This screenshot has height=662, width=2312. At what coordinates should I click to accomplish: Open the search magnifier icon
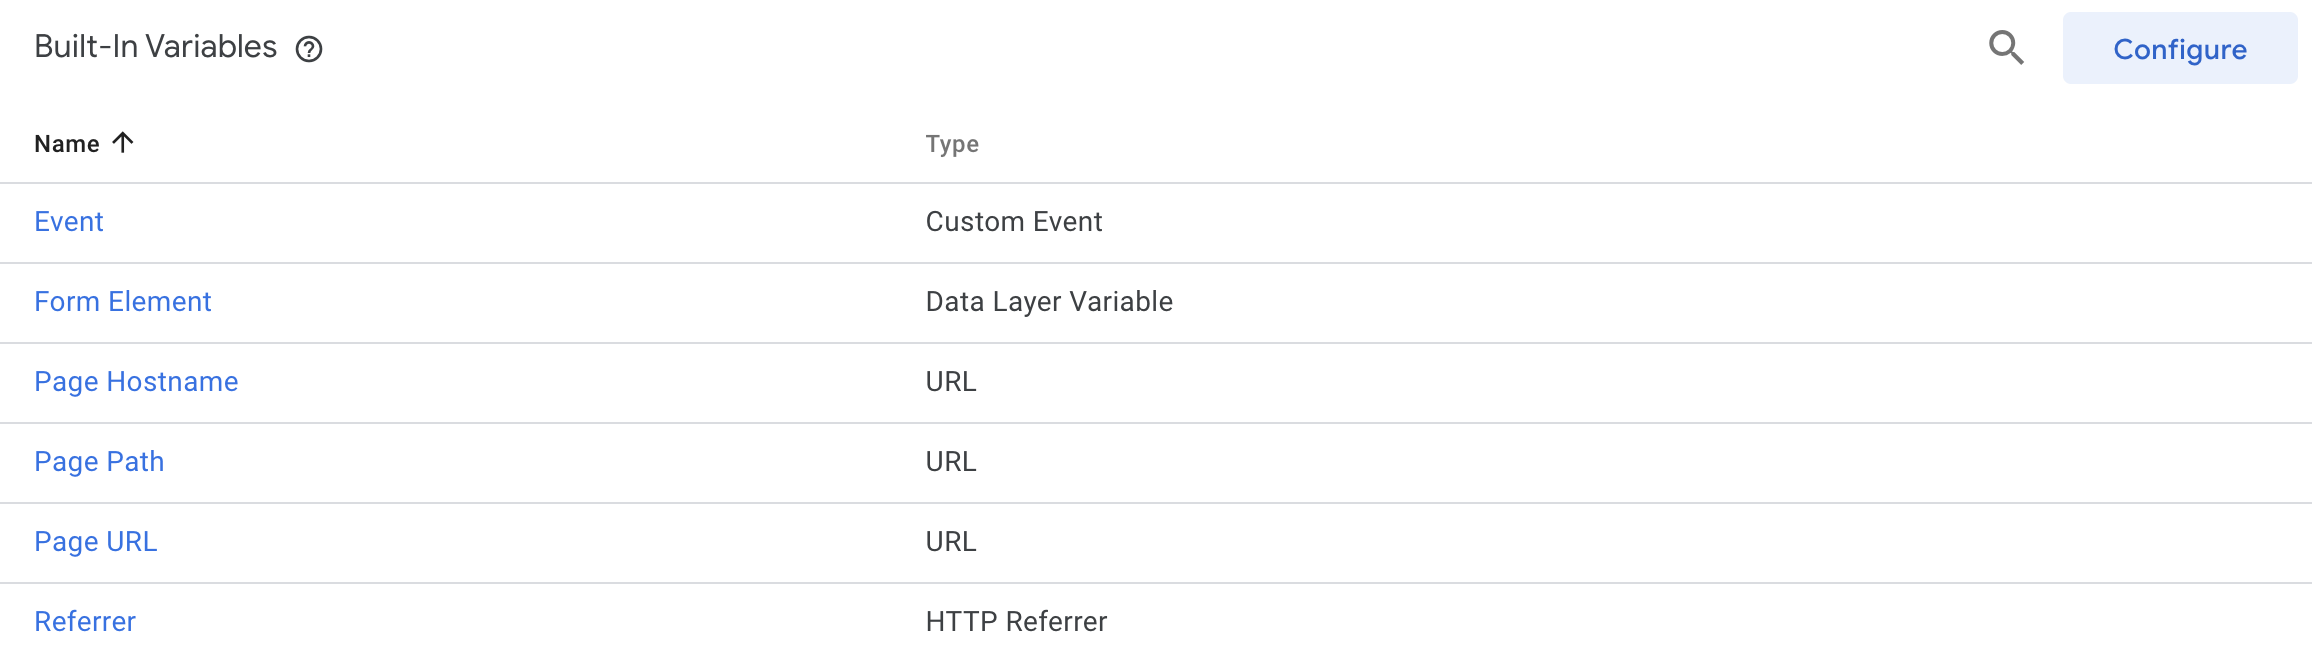2006,48
